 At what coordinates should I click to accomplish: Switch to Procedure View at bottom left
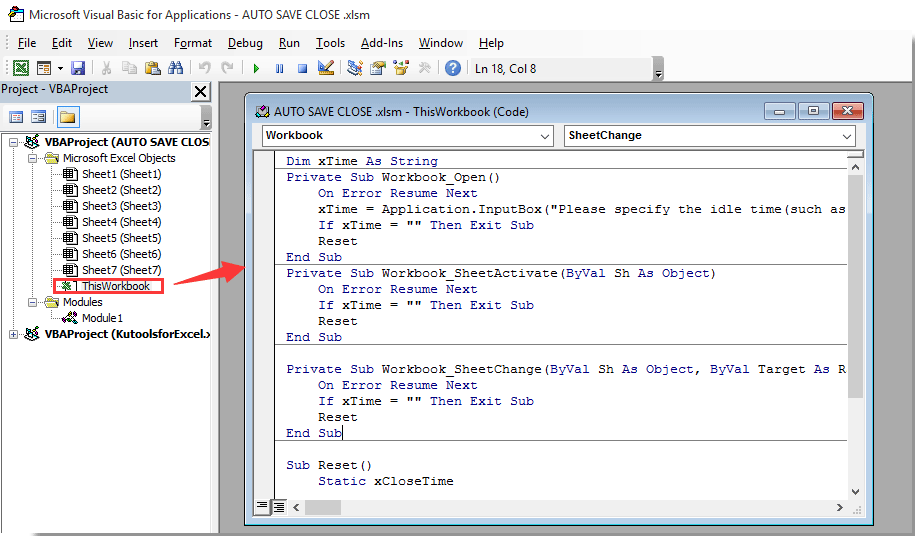coord(262,507)
